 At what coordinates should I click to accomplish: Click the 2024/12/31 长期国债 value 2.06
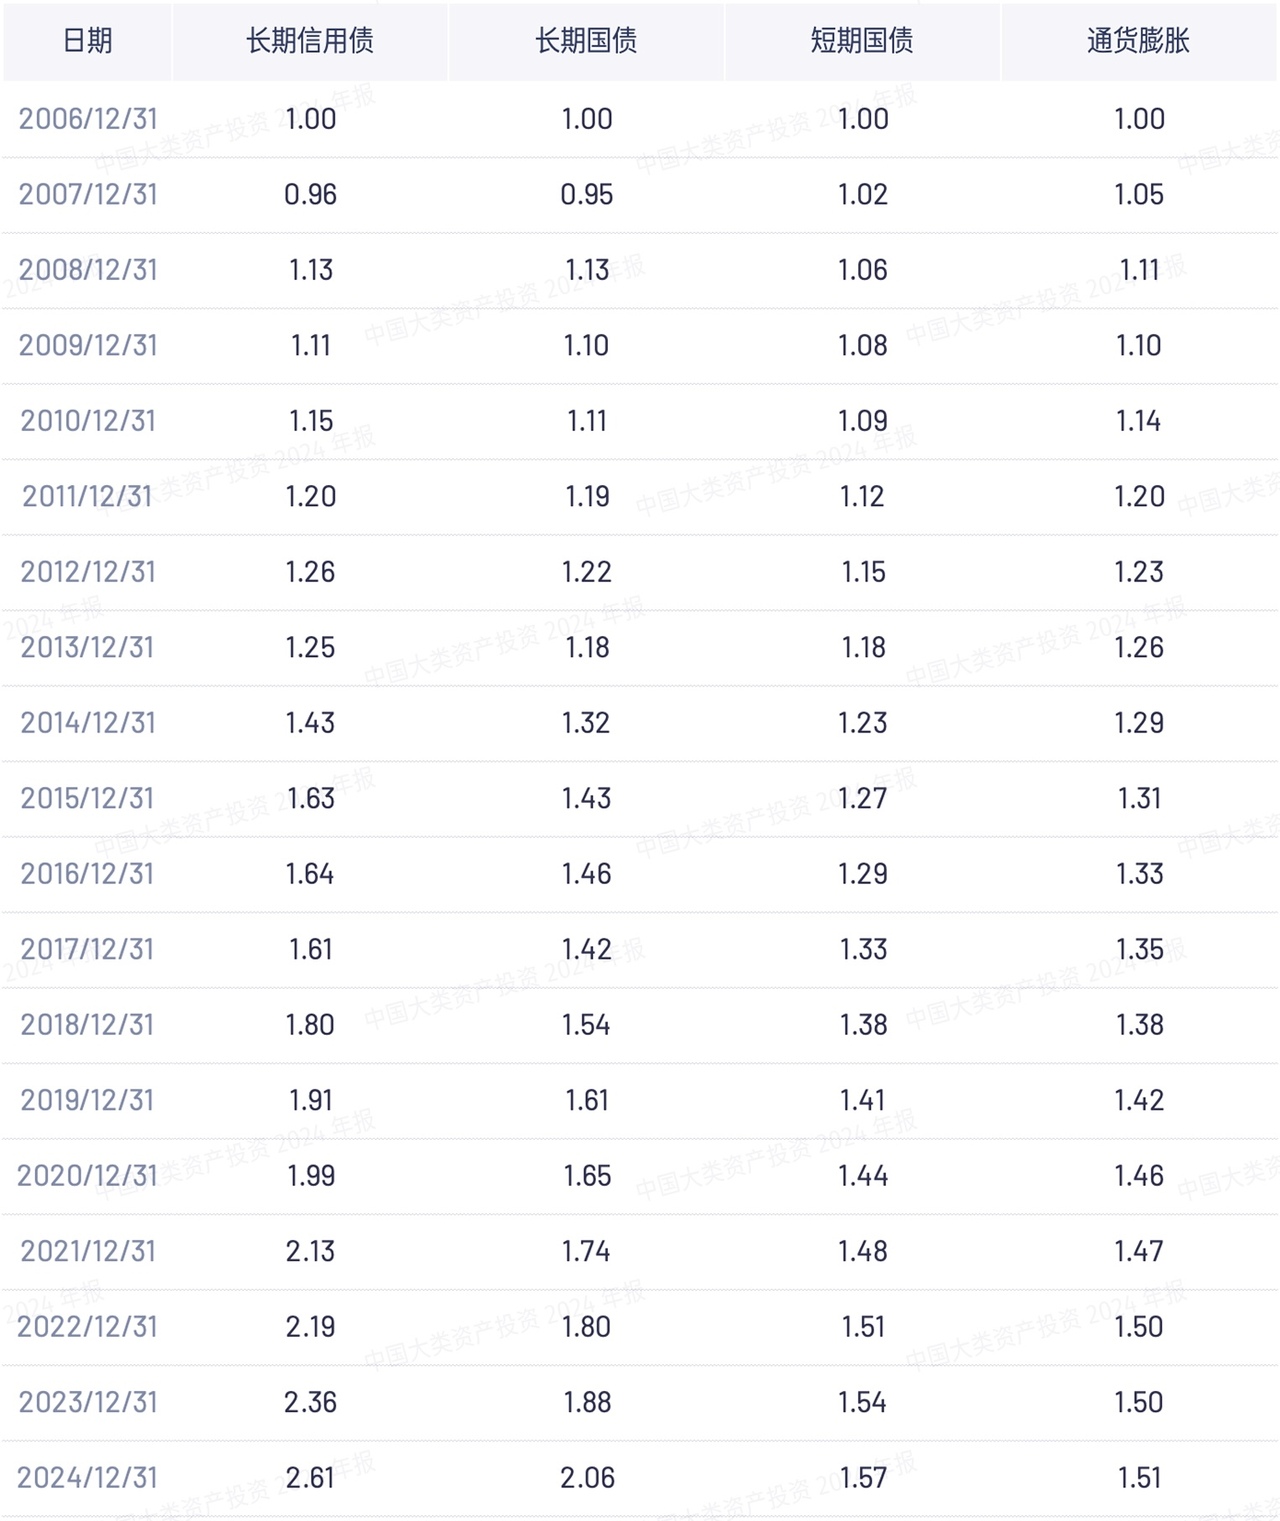(587, 1478)
